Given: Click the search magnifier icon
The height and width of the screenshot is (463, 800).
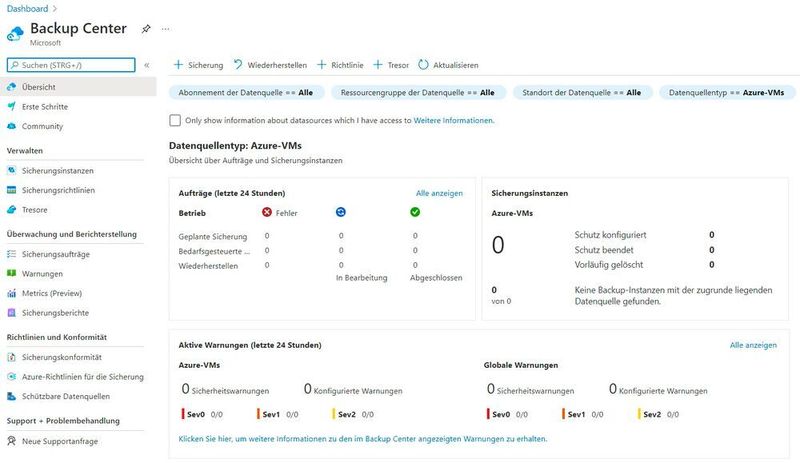Looking at the screenshot, I should click(15, 65).
